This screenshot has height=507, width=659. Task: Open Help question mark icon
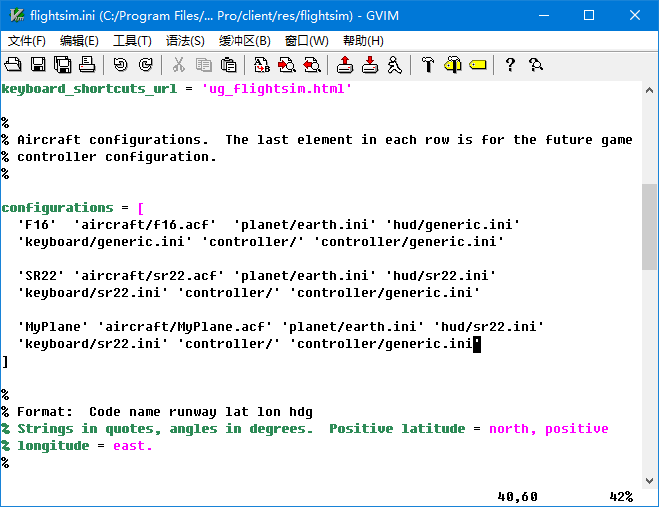[510, 65]
